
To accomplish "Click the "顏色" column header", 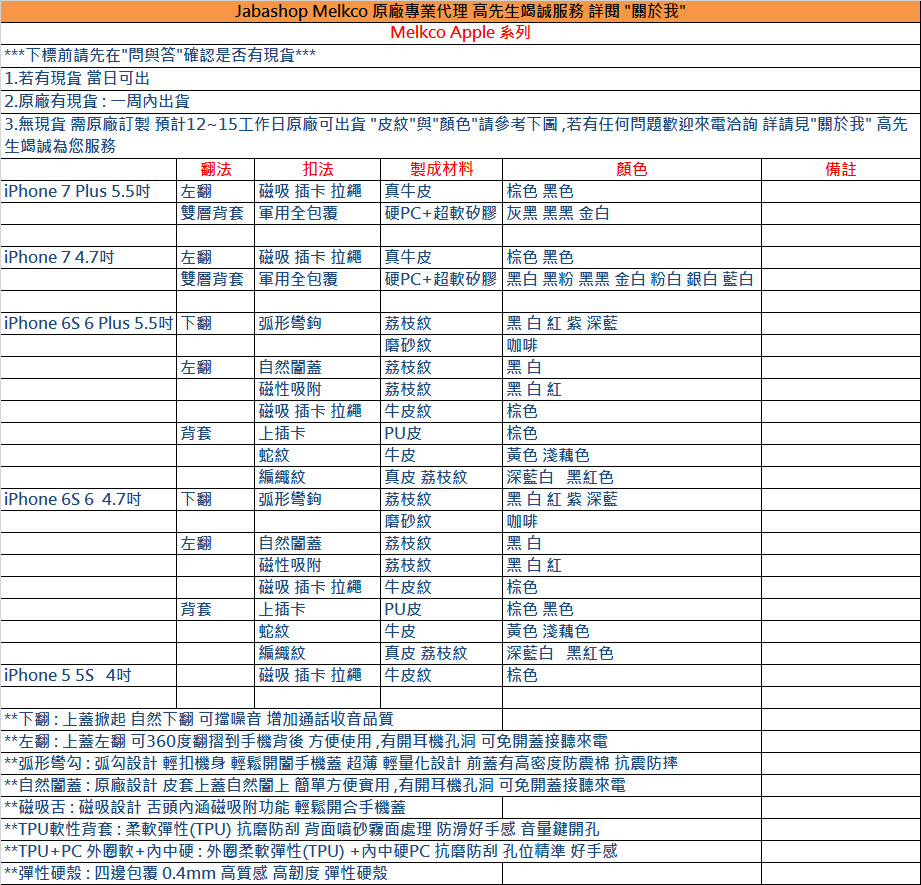I will 632,170.
